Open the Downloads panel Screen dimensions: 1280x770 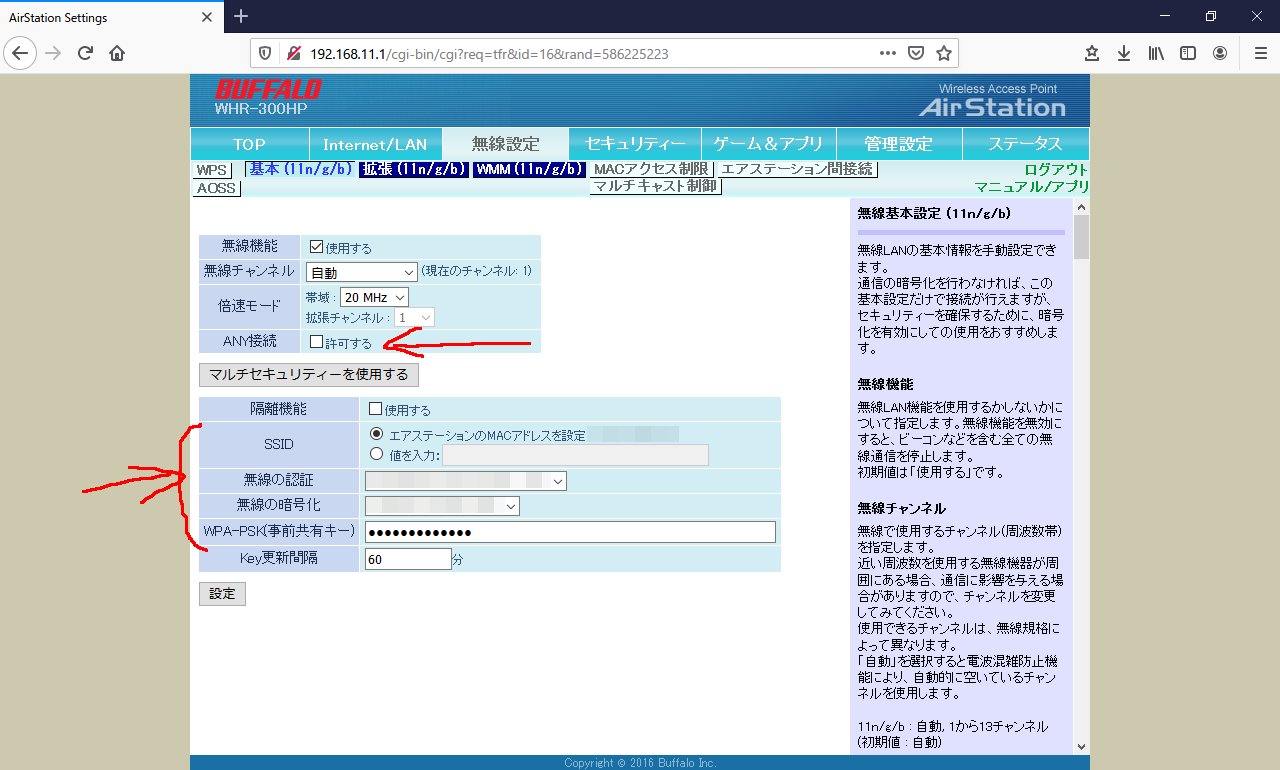pyautogui.click(x=1124, y=53)
